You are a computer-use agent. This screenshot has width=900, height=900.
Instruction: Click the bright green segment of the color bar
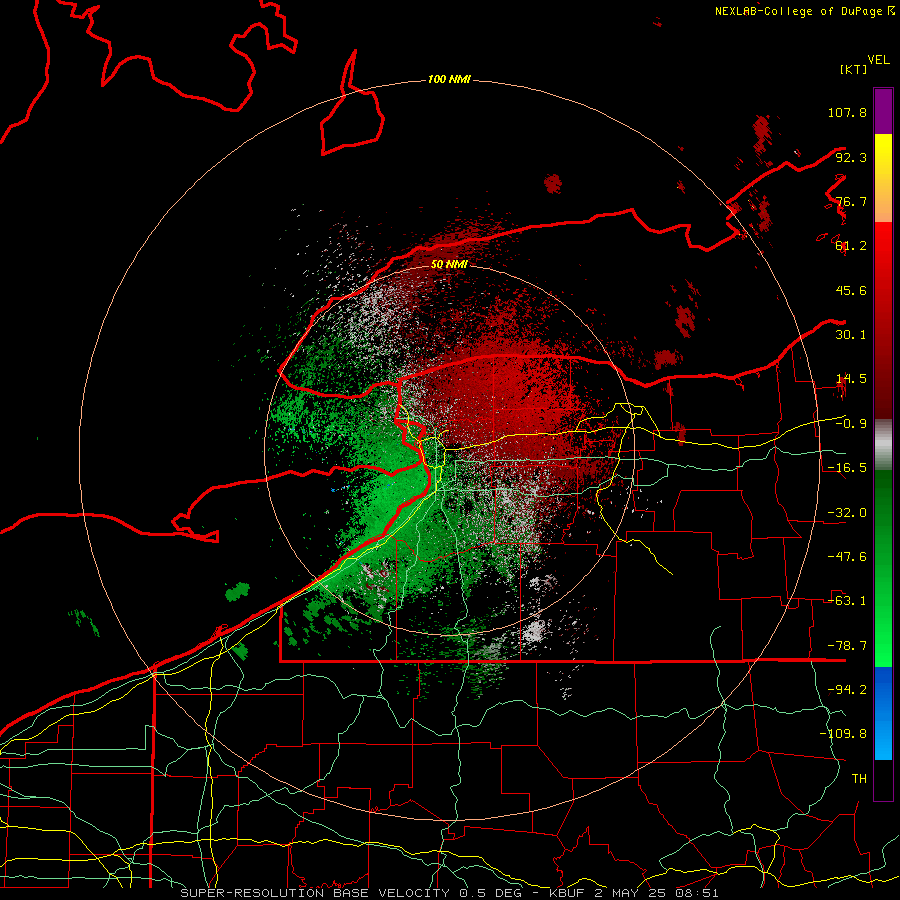pyautogui.click(x=883, y=568)
